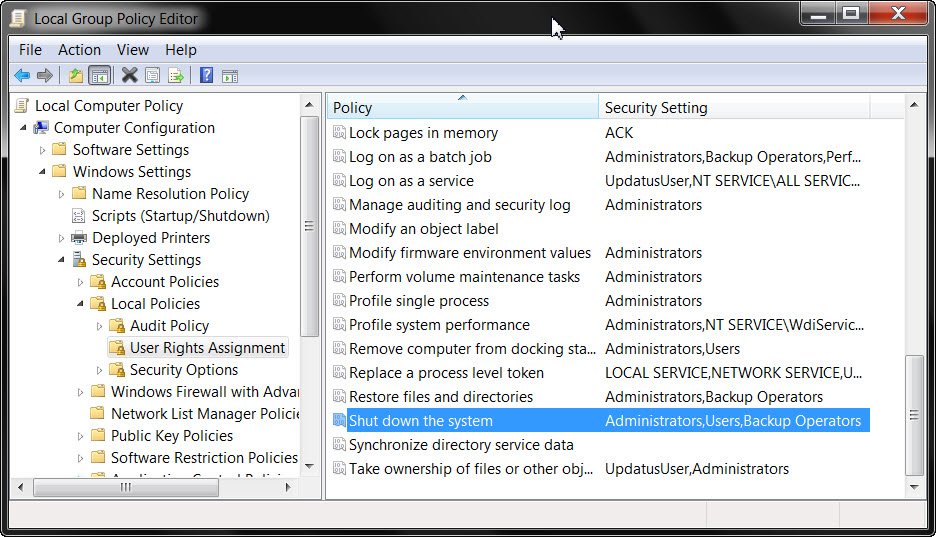The image size is (936, 537).
Task: Open the Help menu
Action: 181,50
